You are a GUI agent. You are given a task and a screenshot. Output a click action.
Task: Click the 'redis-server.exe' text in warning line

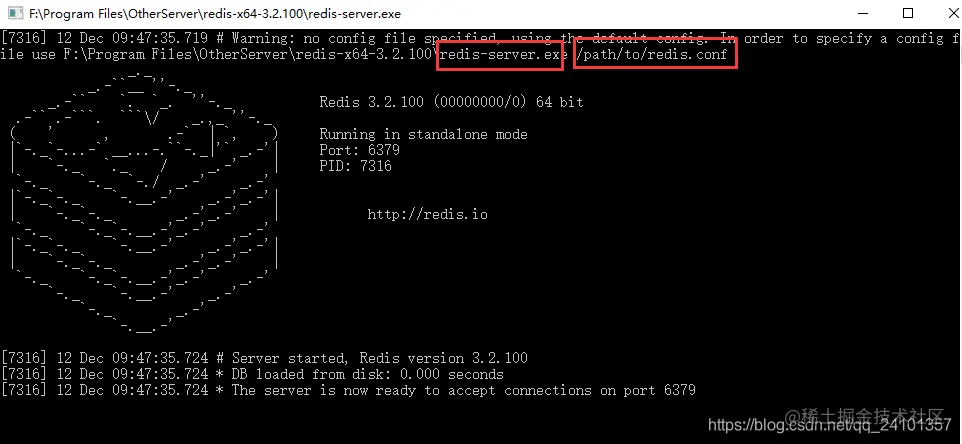click(x=502, y=55)
